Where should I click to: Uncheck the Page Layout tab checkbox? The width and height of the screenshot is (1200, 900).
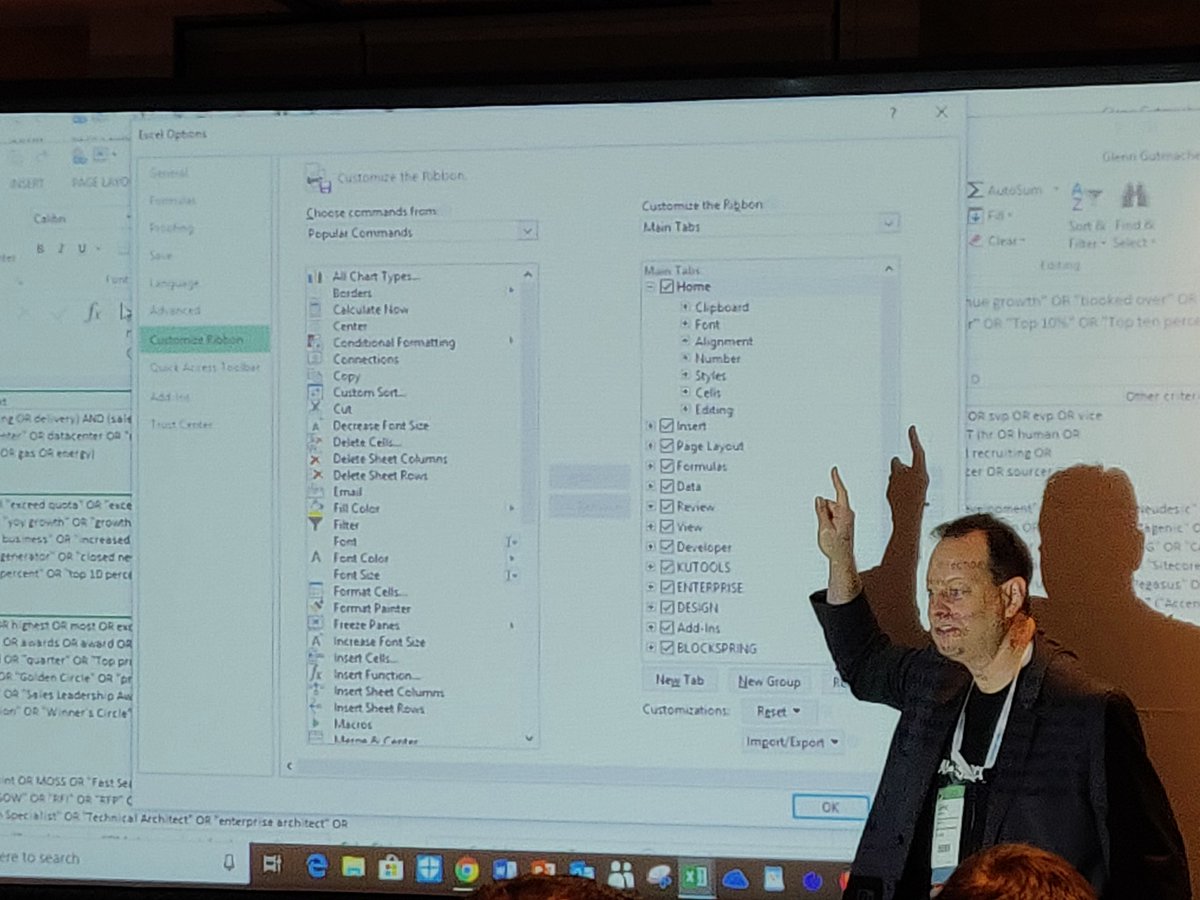pos(667,446)
